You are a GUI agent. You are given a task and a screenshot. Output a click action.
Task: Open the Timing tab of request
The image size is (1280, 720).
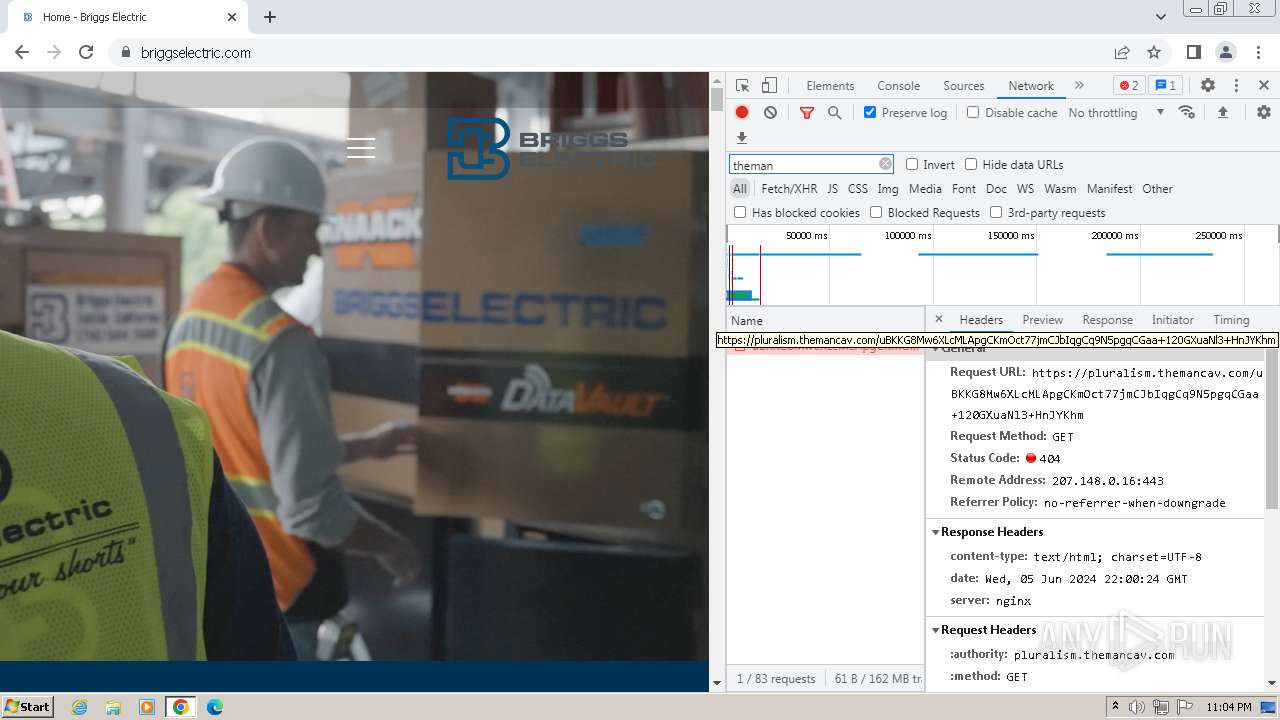click(1231, 320)
